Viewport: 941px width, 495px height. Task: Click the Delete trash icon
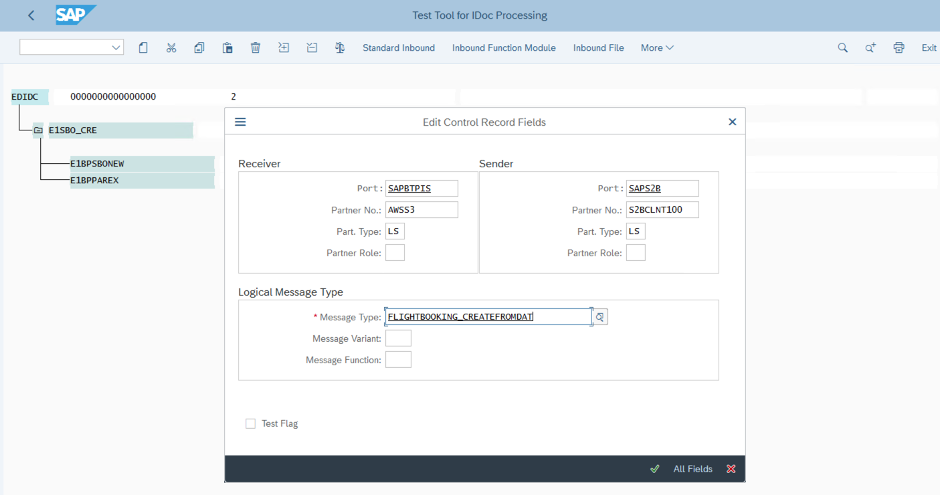pyautogui.click(x=255, y=47)
